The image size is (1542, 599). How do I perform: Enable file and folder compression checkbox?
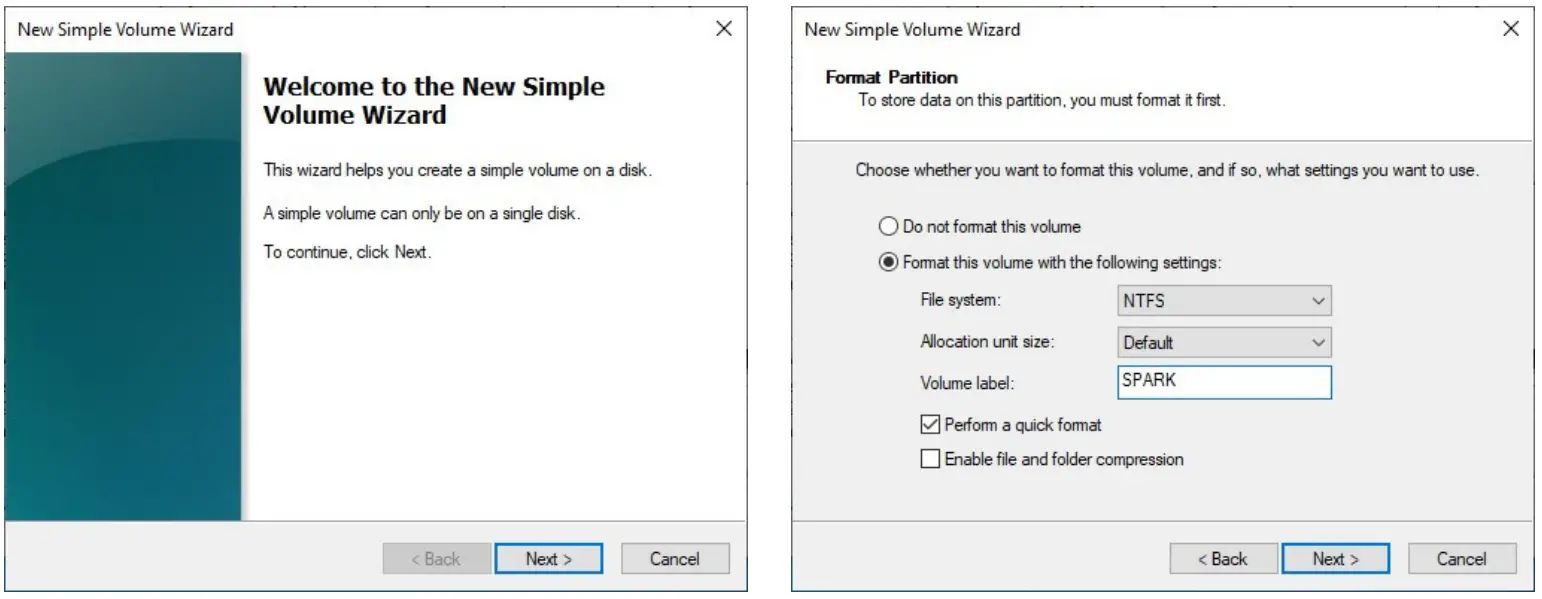pyautogui.click(x=930, y=460)
